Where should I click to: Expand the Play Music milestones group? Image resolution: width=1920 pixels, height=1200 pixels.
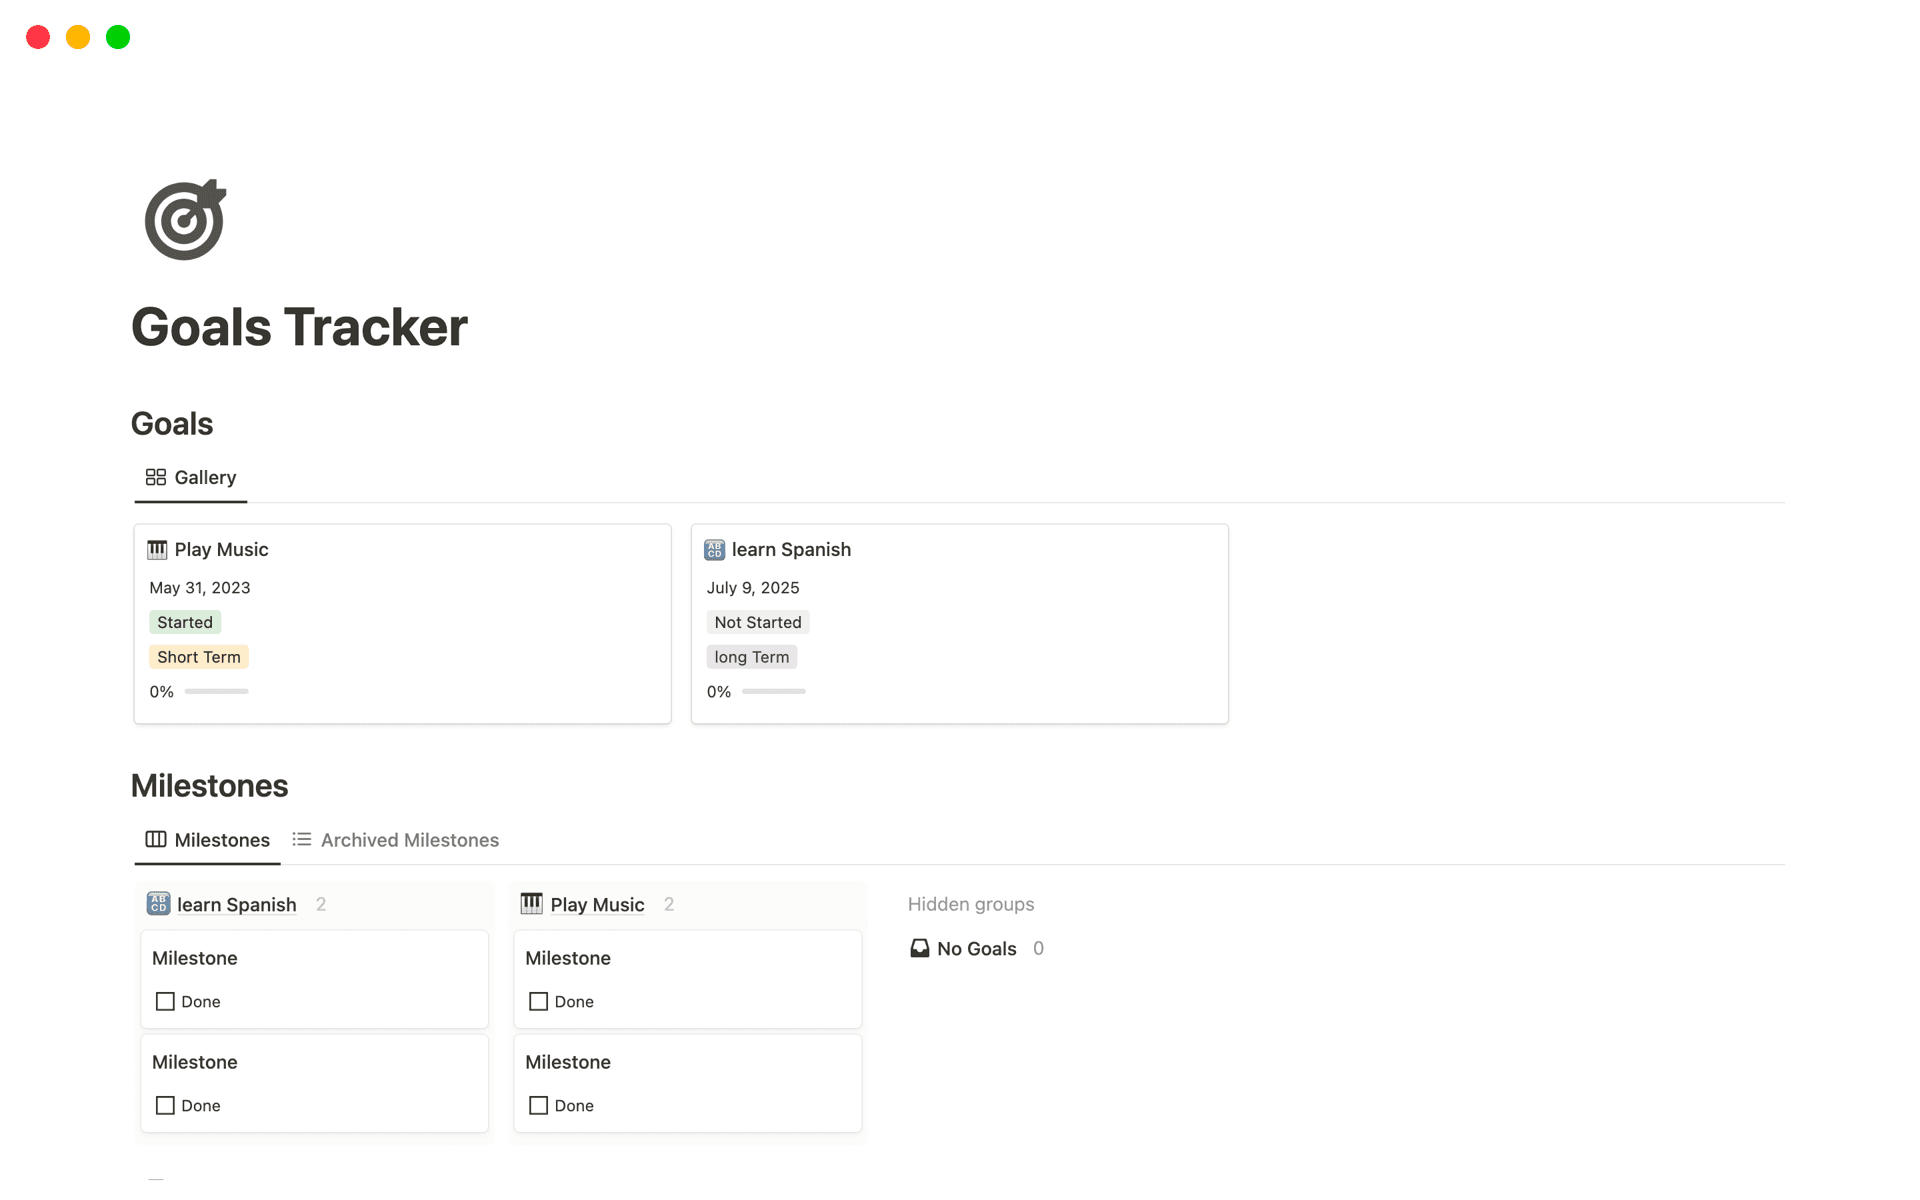[x=597, y=903]
